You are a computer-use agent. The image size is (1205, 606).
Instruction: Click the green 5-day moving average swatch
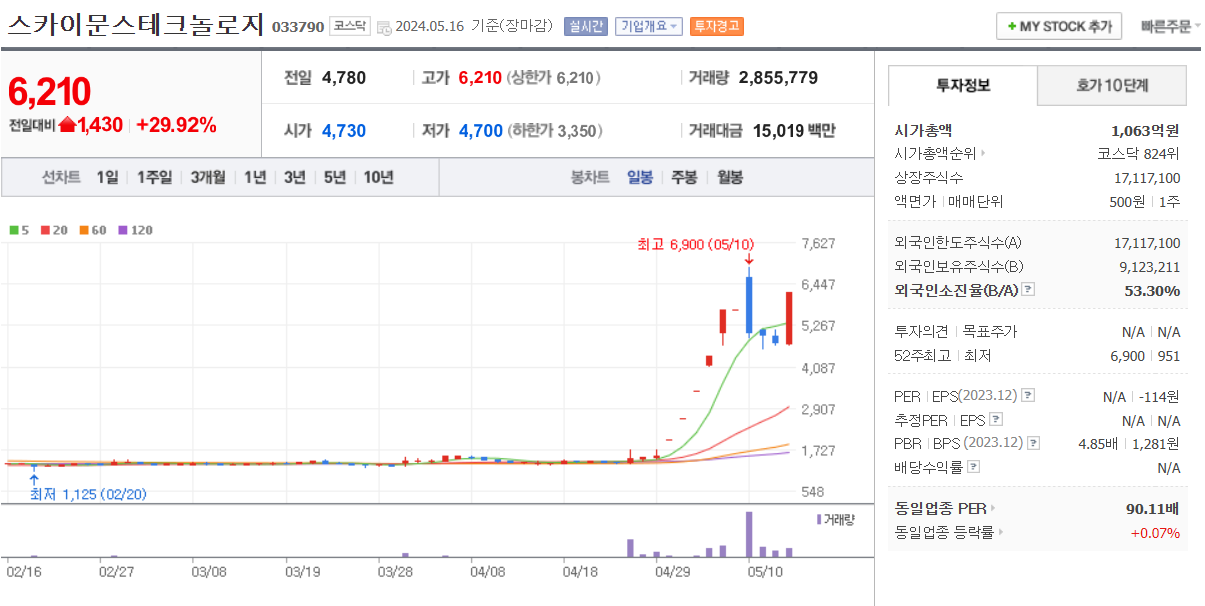coord(14,230)
